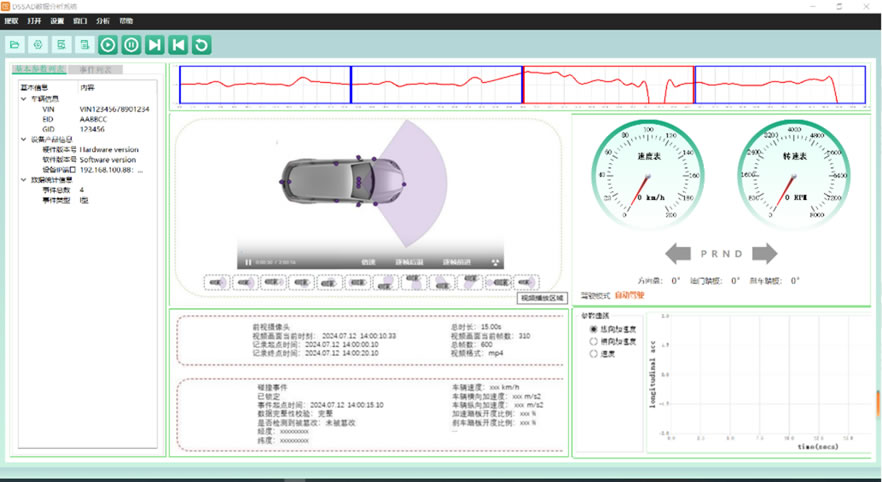Pause playback using green toolbar pause button

(132, 44)
